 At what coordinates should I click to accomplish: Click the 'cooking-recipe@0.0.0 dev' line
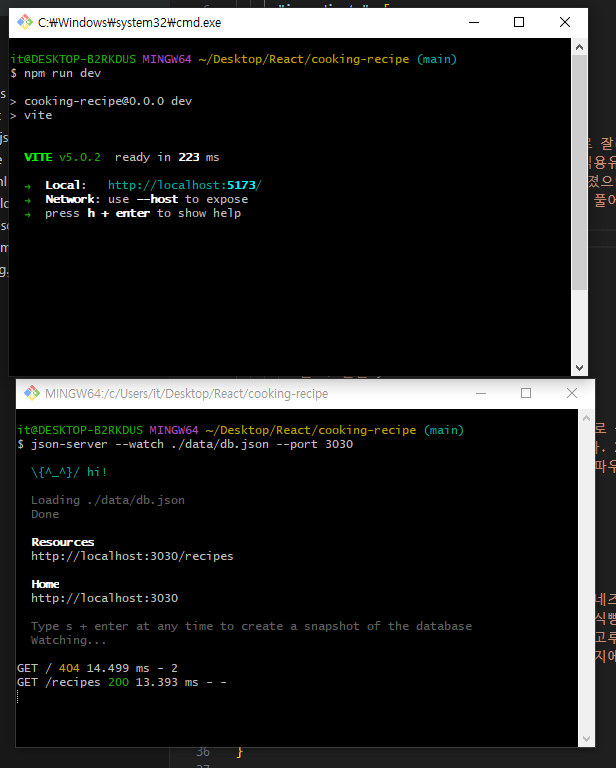(108, 101)
